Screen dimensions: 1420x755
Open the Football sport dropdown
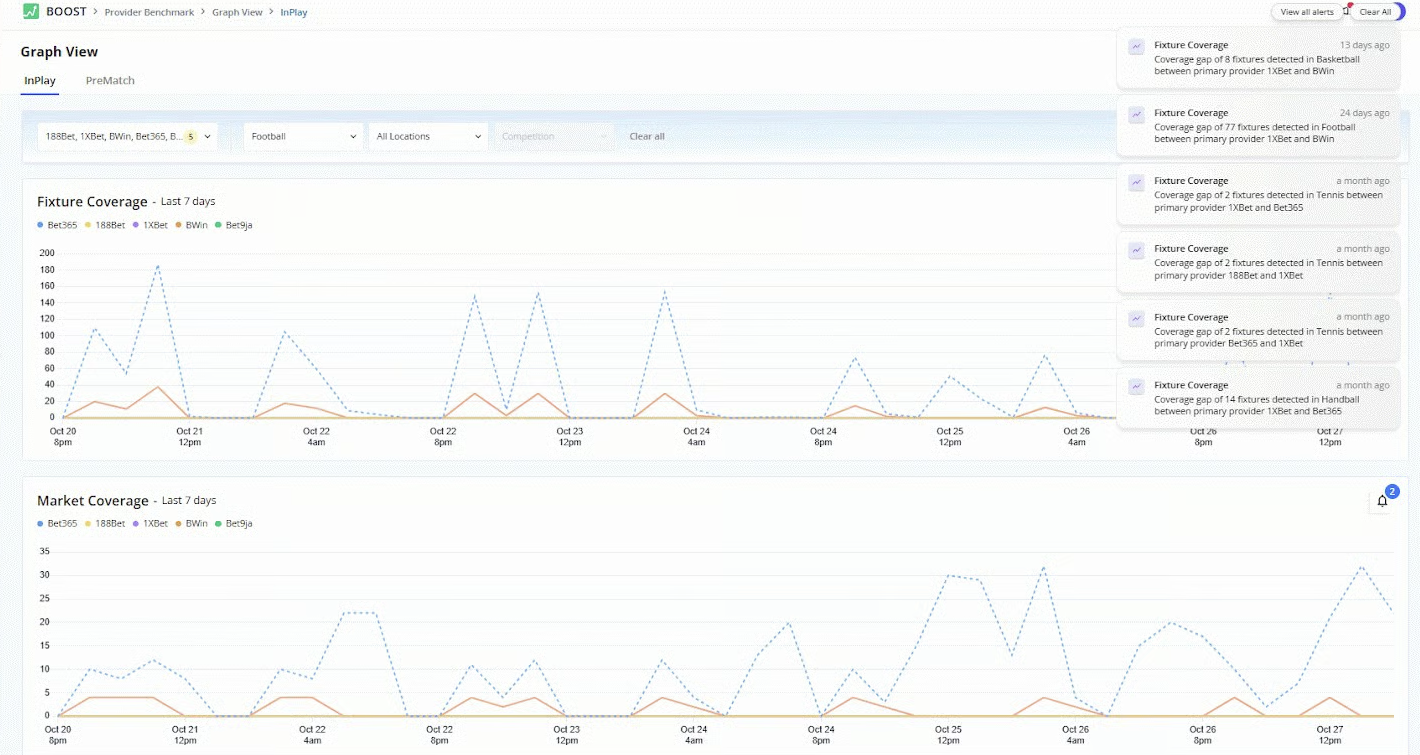point(303,136)
